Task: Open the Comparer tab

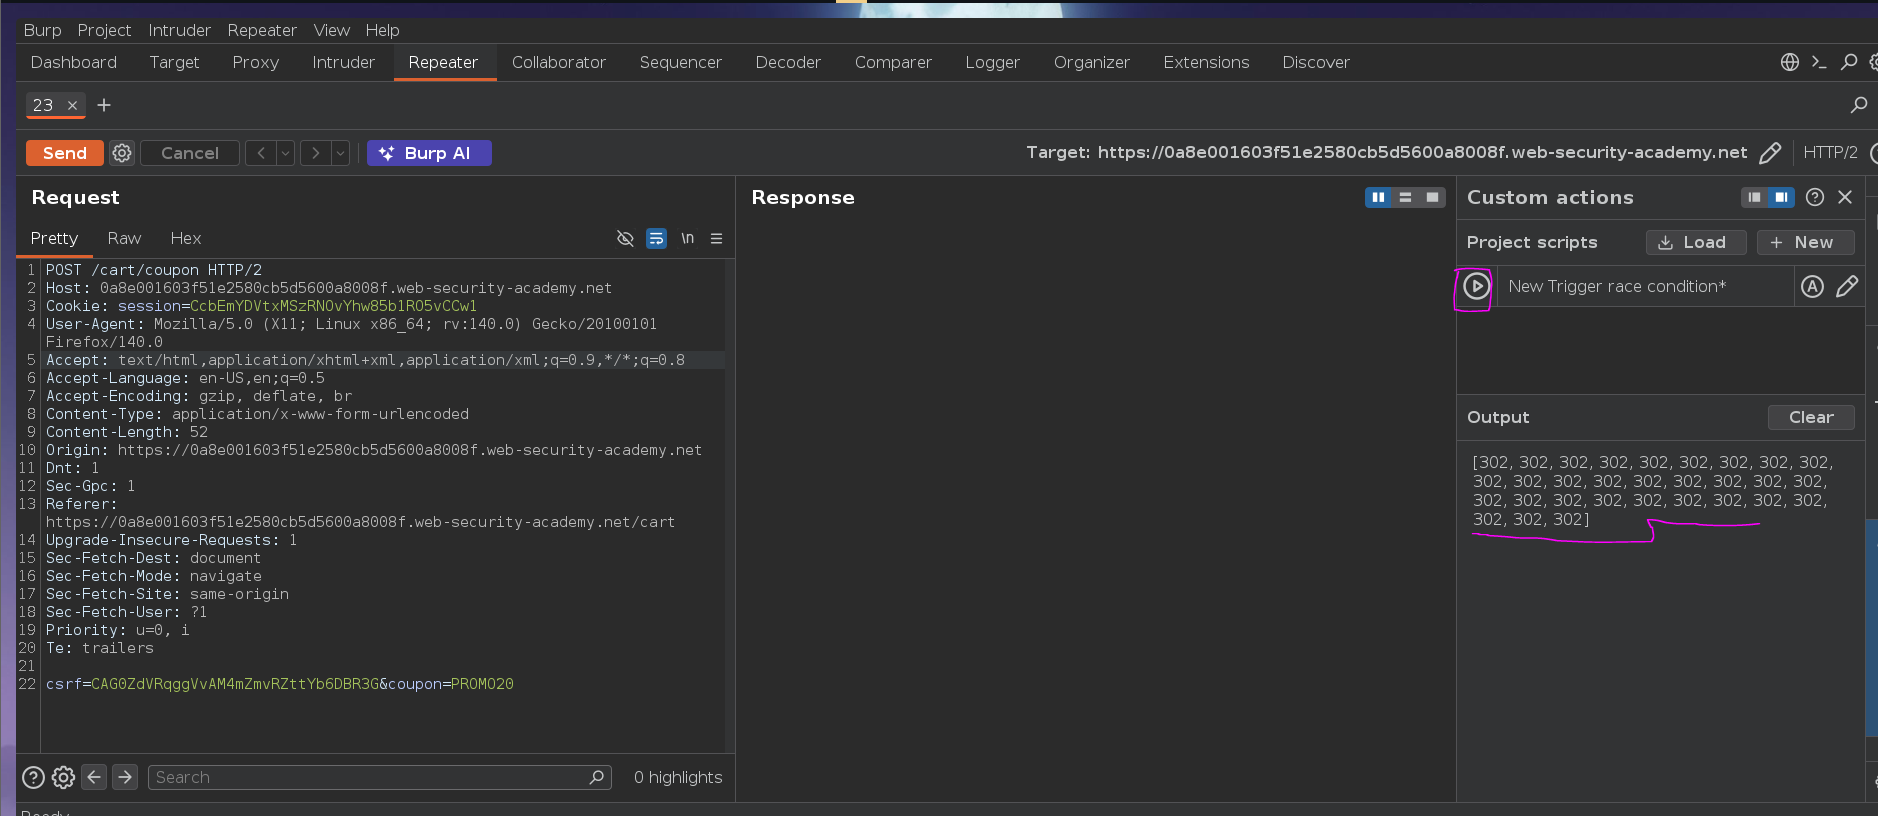Action: [893, 62]
